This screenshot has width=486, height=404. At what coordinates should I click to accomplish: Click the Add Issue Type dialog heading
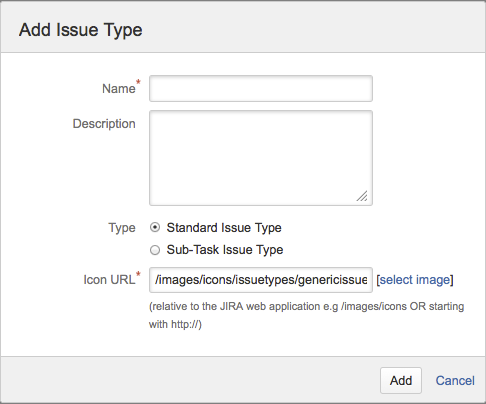81,30
